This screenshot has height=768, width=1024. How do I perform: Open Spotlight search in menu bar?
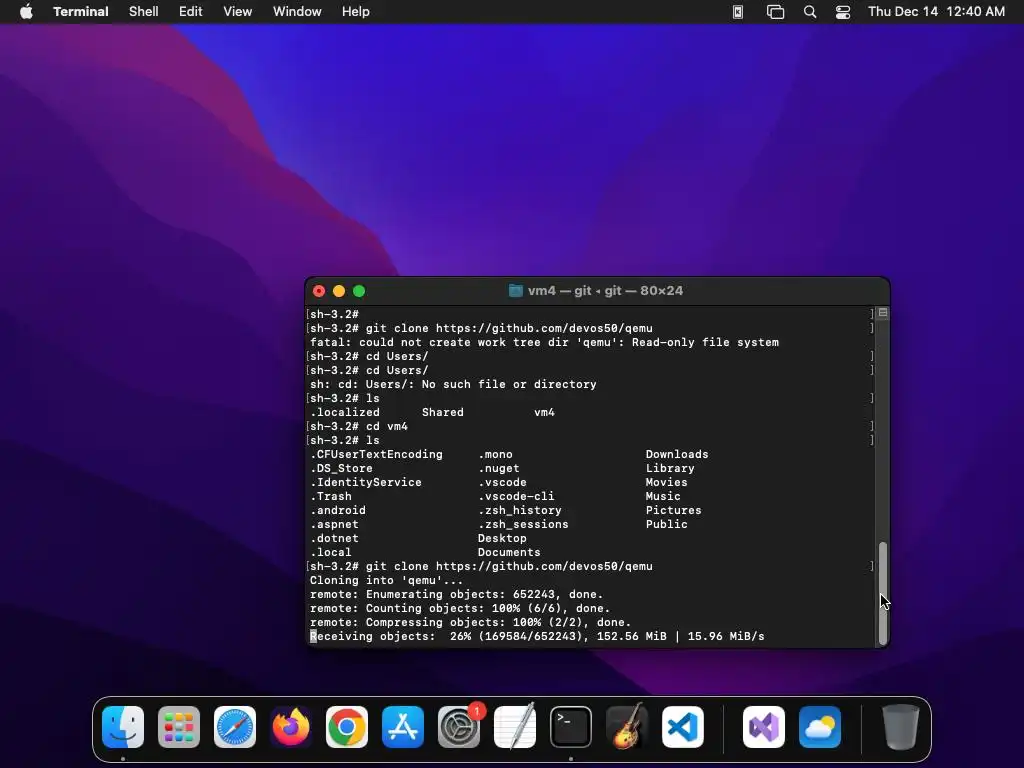coord(810,12)
